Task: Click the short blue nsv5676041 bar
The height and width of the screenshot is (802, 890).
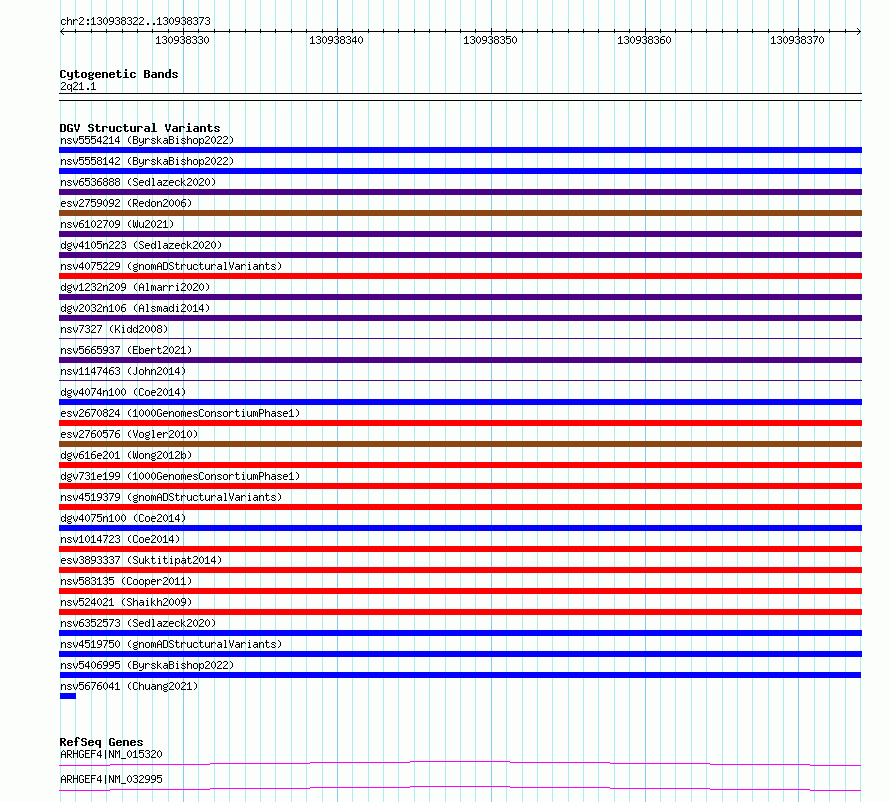Action: tap(68, 696)
